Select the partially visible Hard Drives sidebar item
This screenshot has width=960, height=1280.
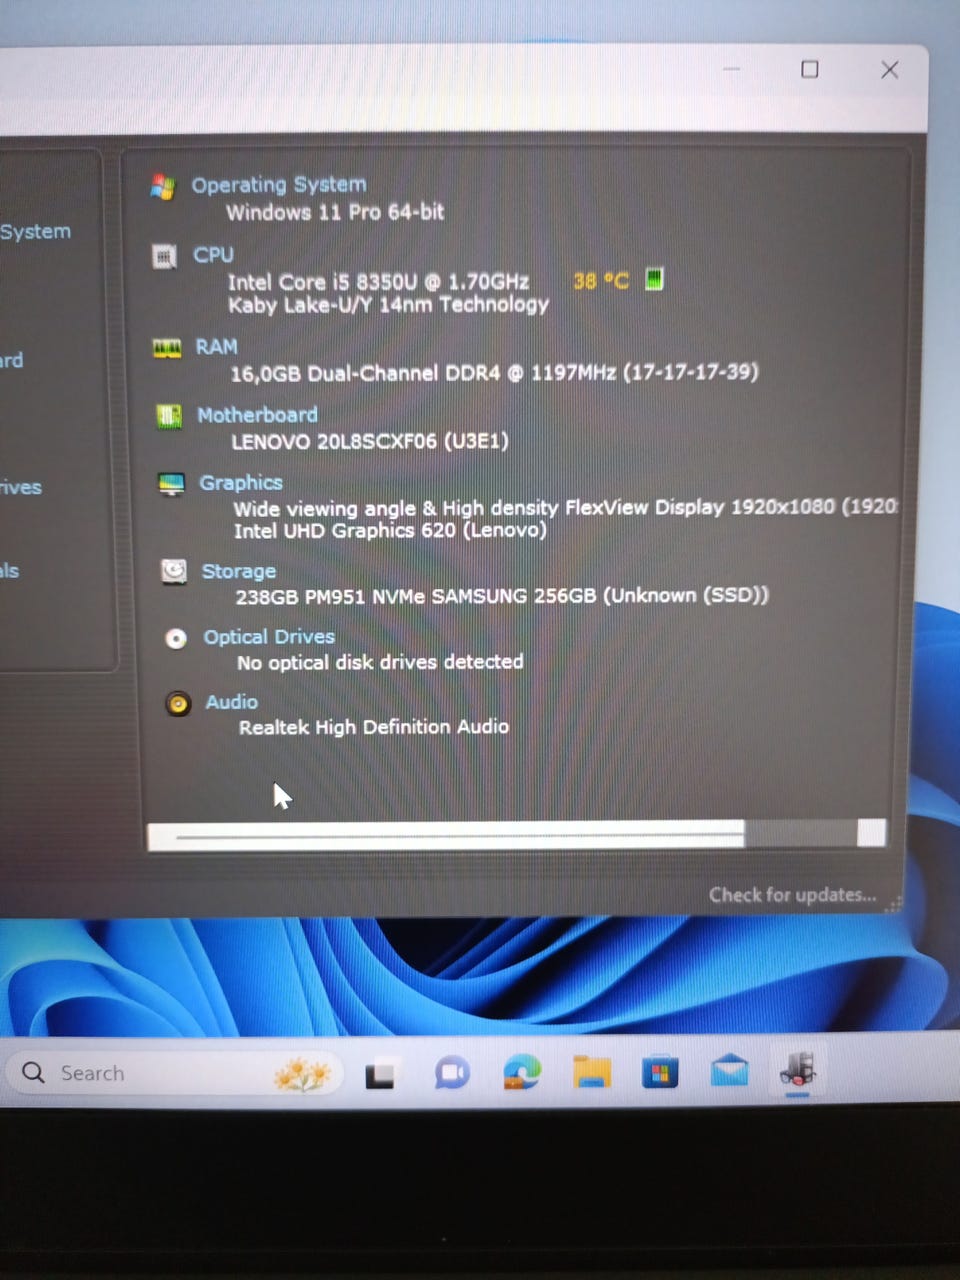tap(20, 487)
